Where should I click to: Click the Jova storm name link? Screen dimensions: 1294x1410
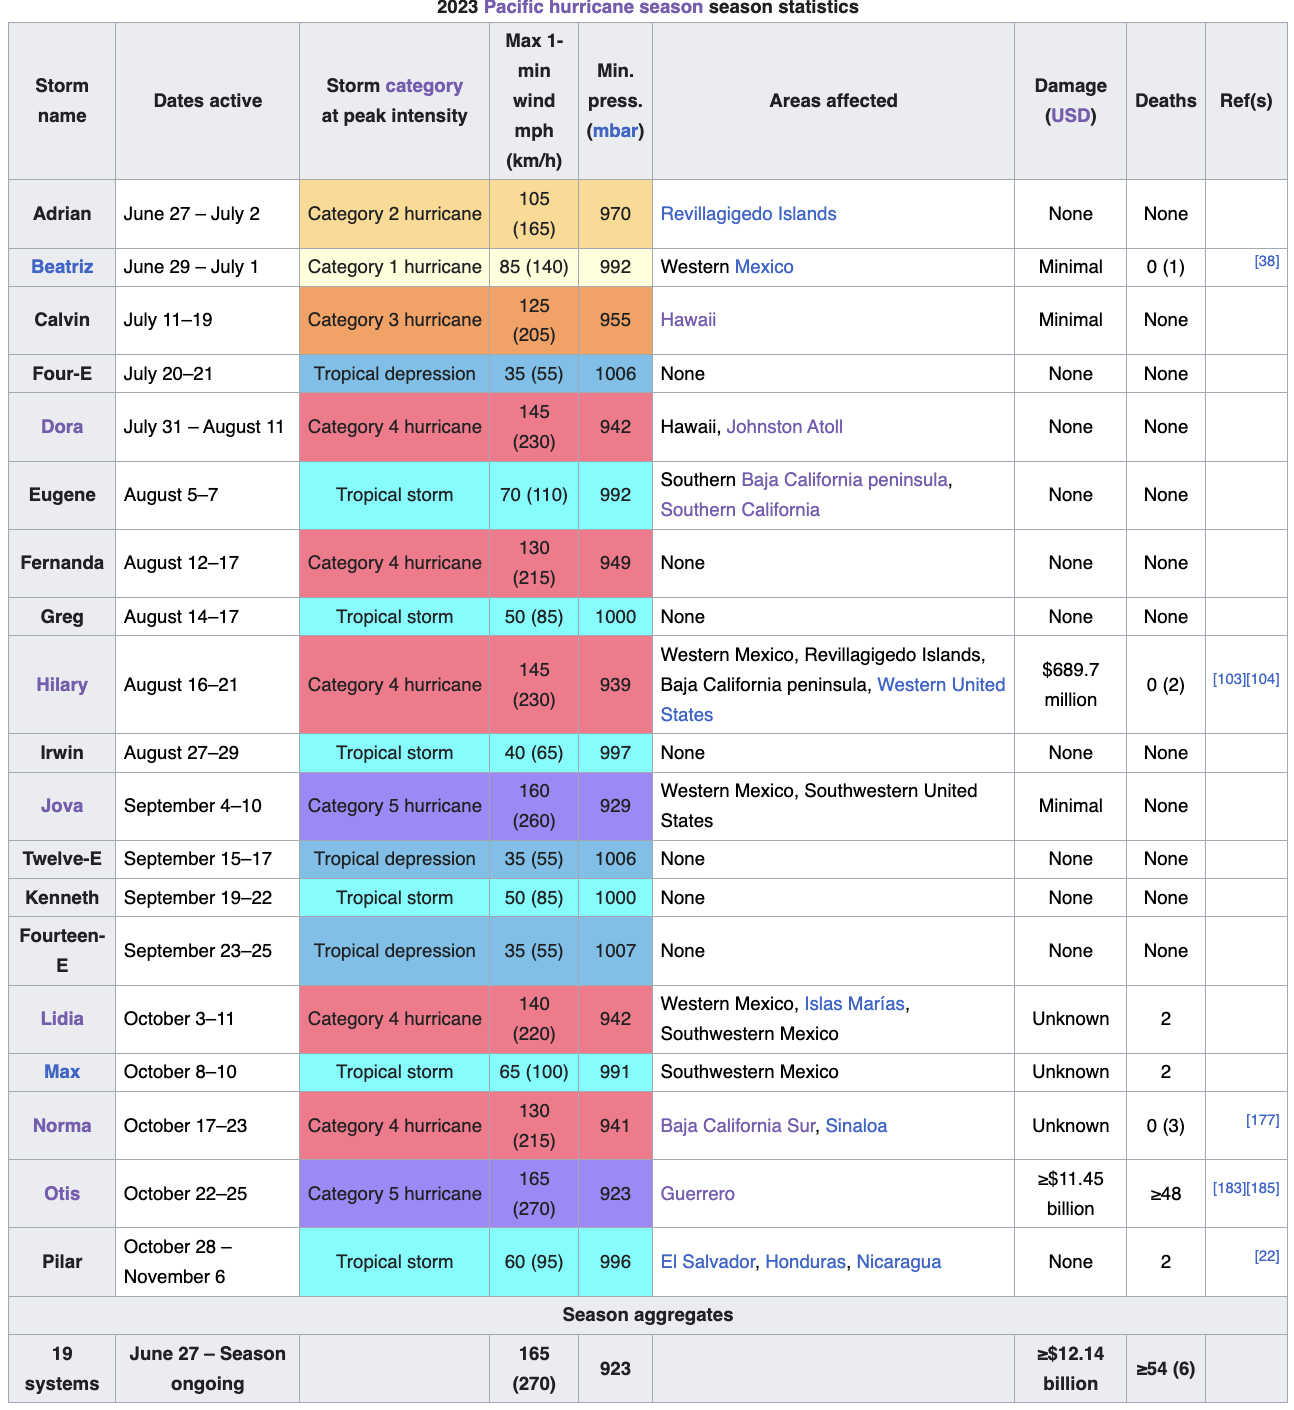[62, 806]
